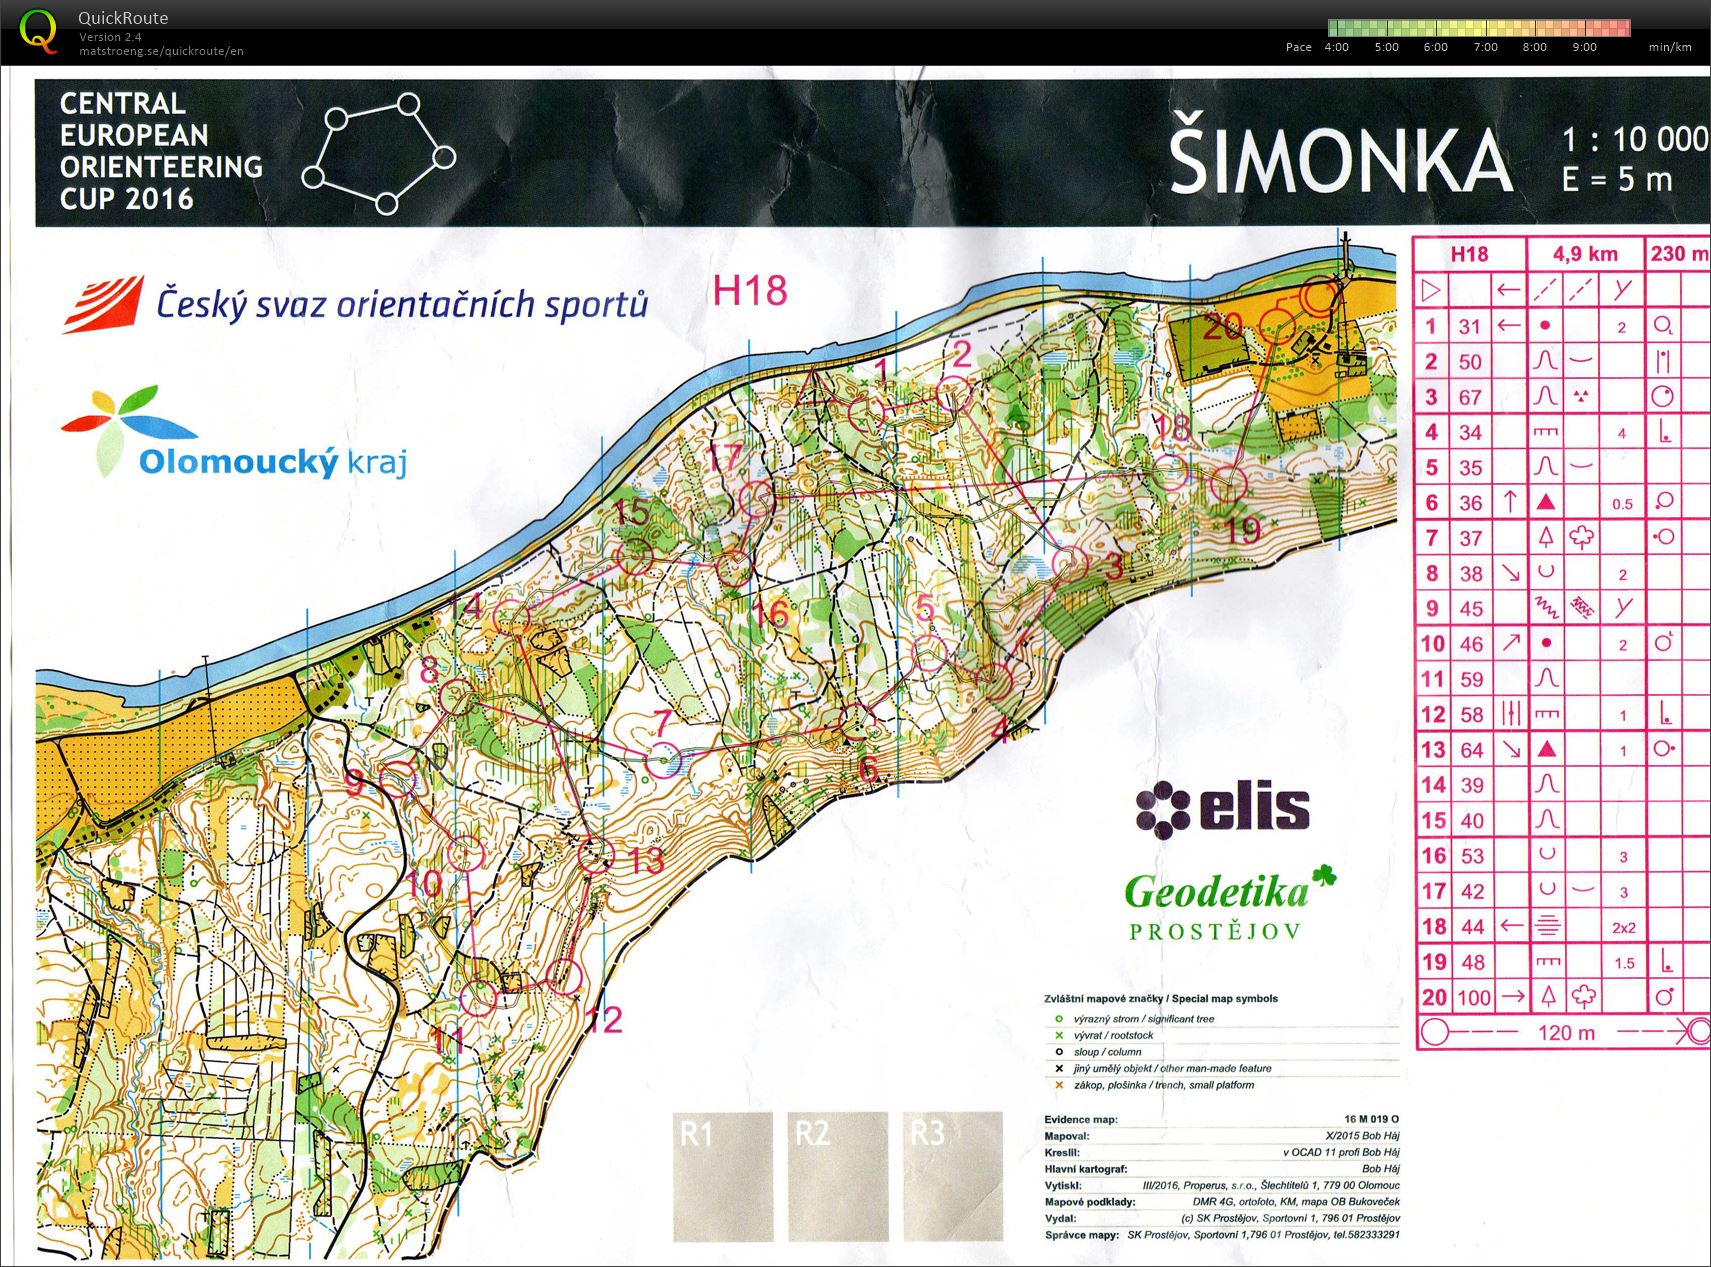Click the pentagon course logo in map header

pyautogui.click(x=379, y=153)
